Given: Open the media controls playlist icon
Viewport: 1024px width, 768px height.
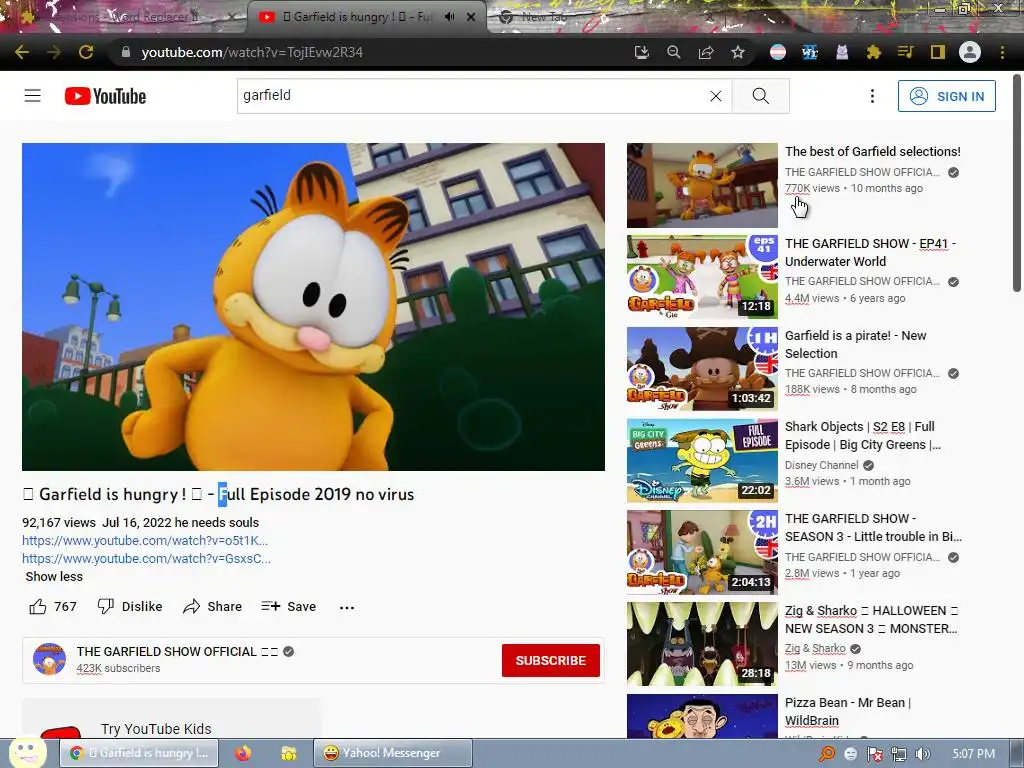Looking at the screenshot, I should pos(906,52).
